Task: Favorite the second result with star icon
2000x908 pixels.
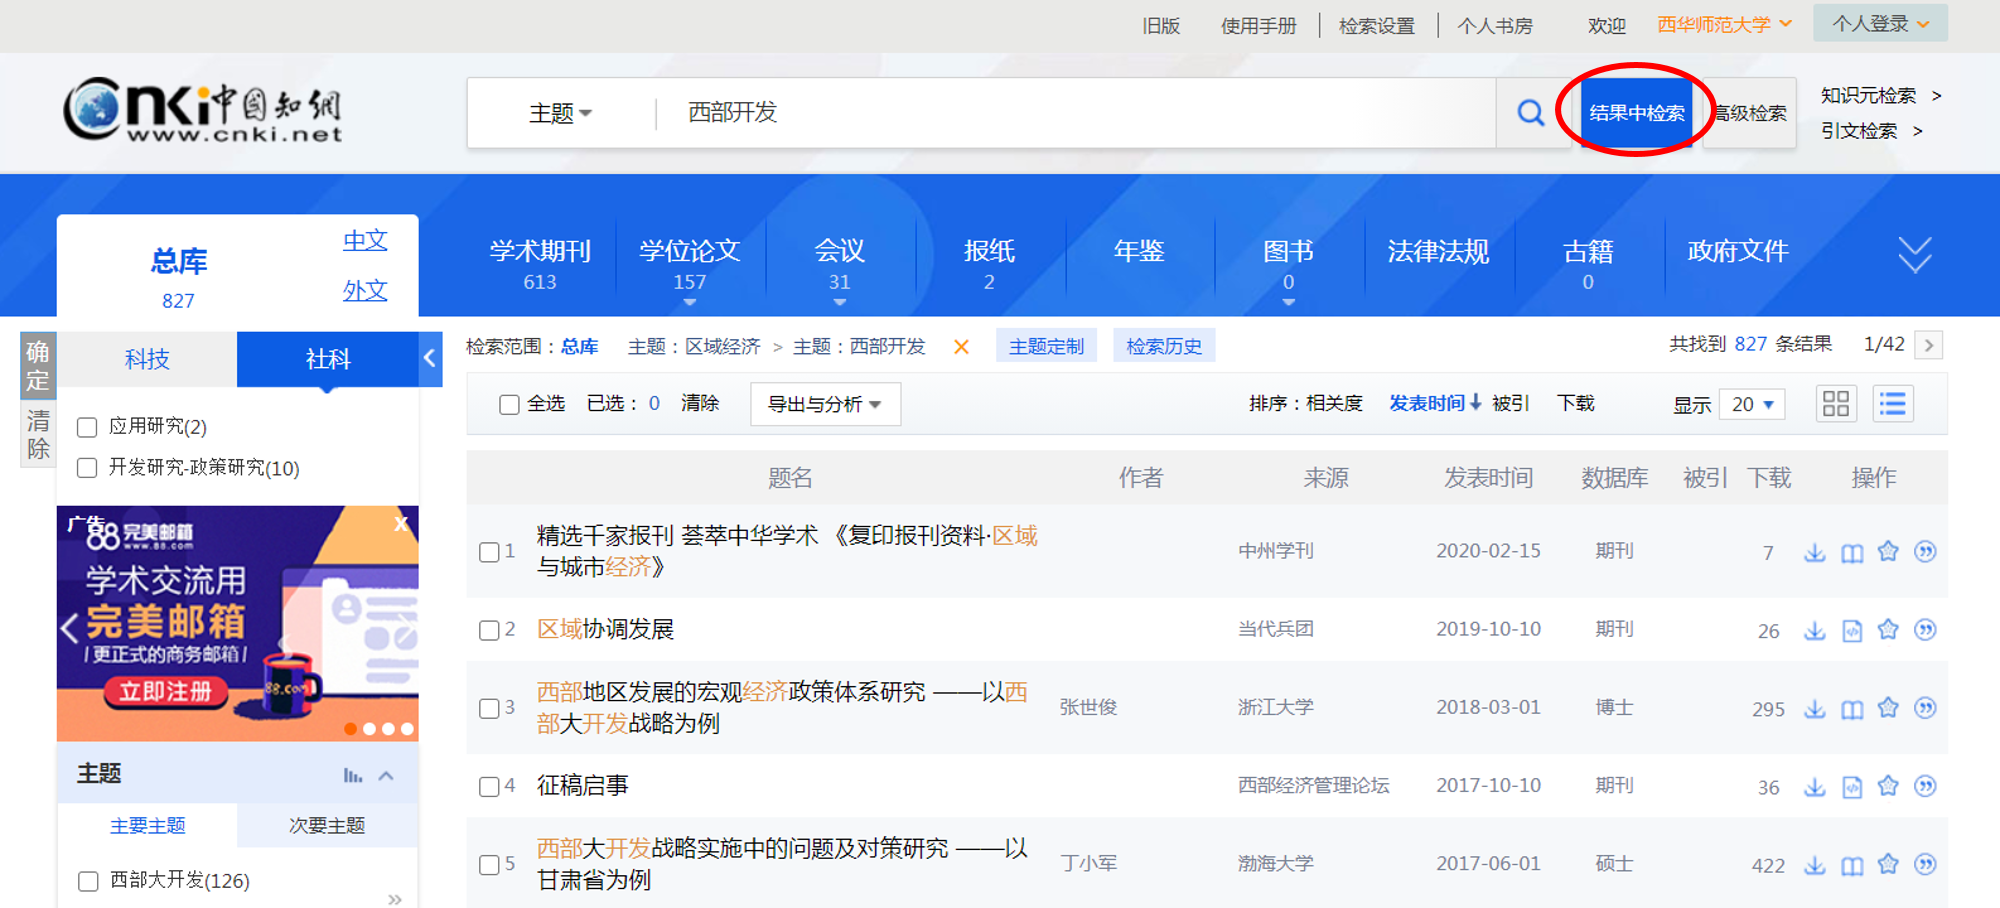Action: tap(1888, 629)
